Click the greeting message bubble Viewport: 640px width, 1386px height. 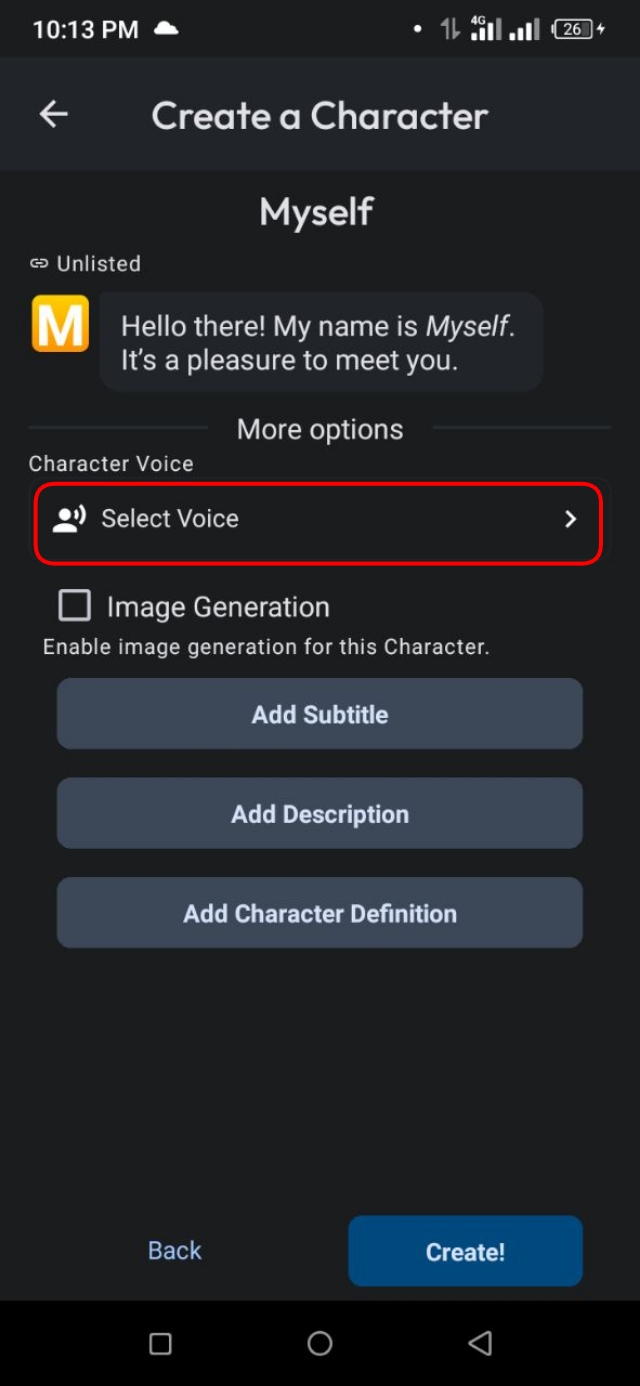(320, 341)
